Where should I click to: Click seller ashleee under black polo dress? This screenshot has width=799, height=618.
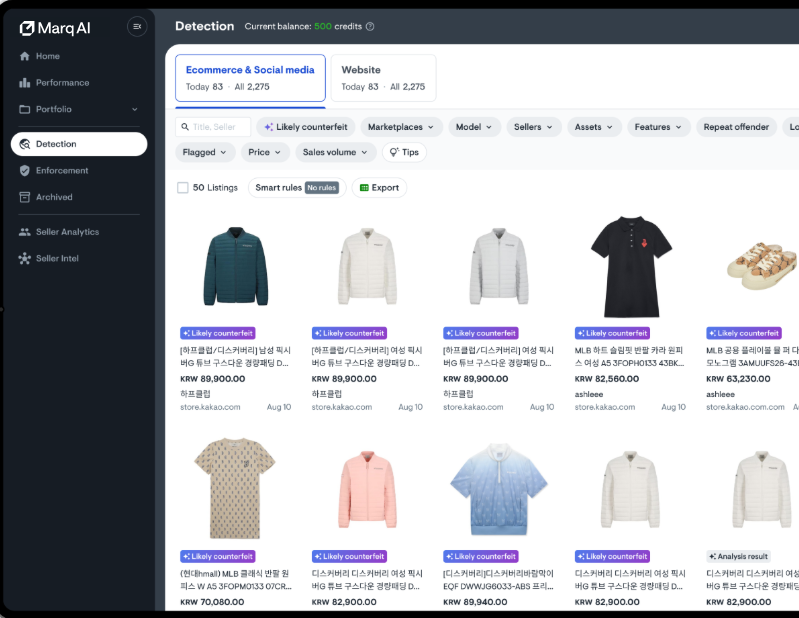(x=589, y=394)
